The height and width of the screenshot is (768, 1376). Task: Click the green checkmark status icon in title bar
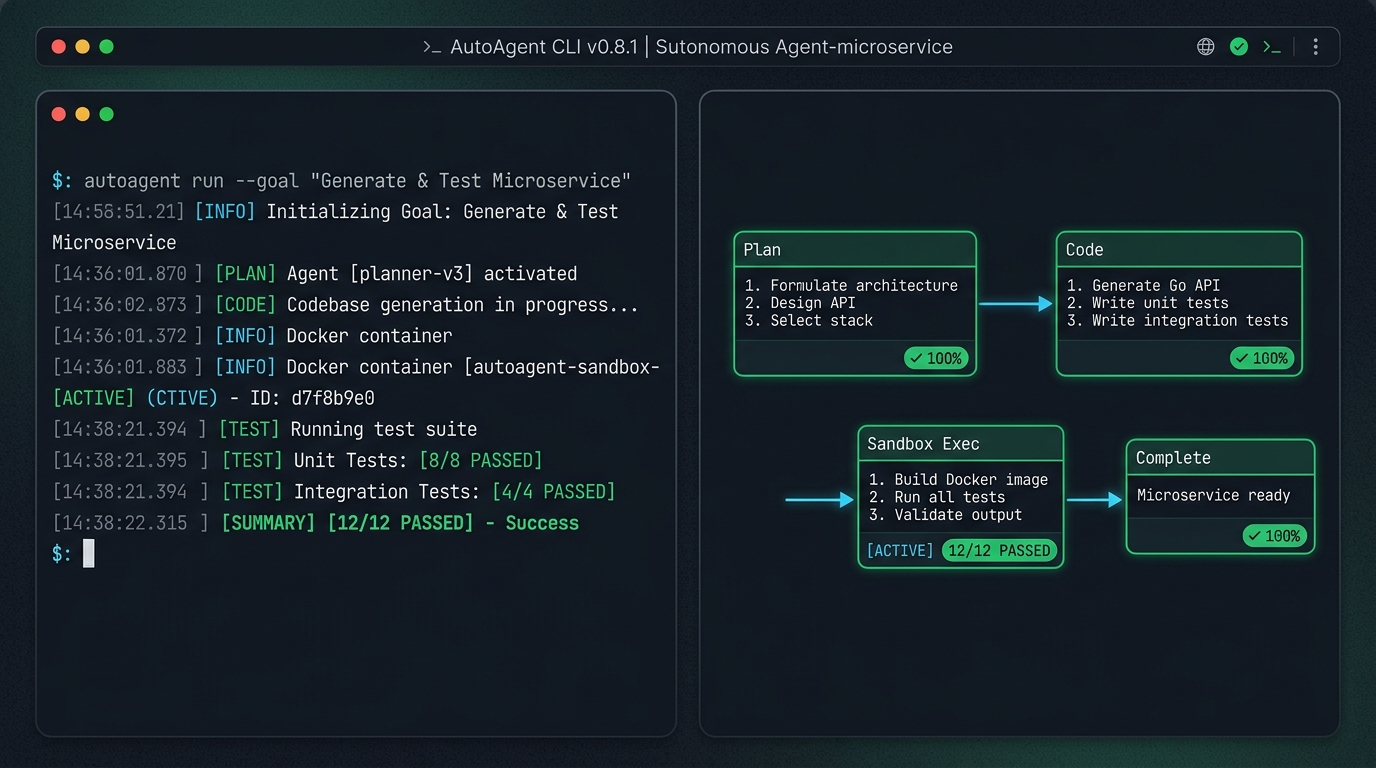(1239, 47)
